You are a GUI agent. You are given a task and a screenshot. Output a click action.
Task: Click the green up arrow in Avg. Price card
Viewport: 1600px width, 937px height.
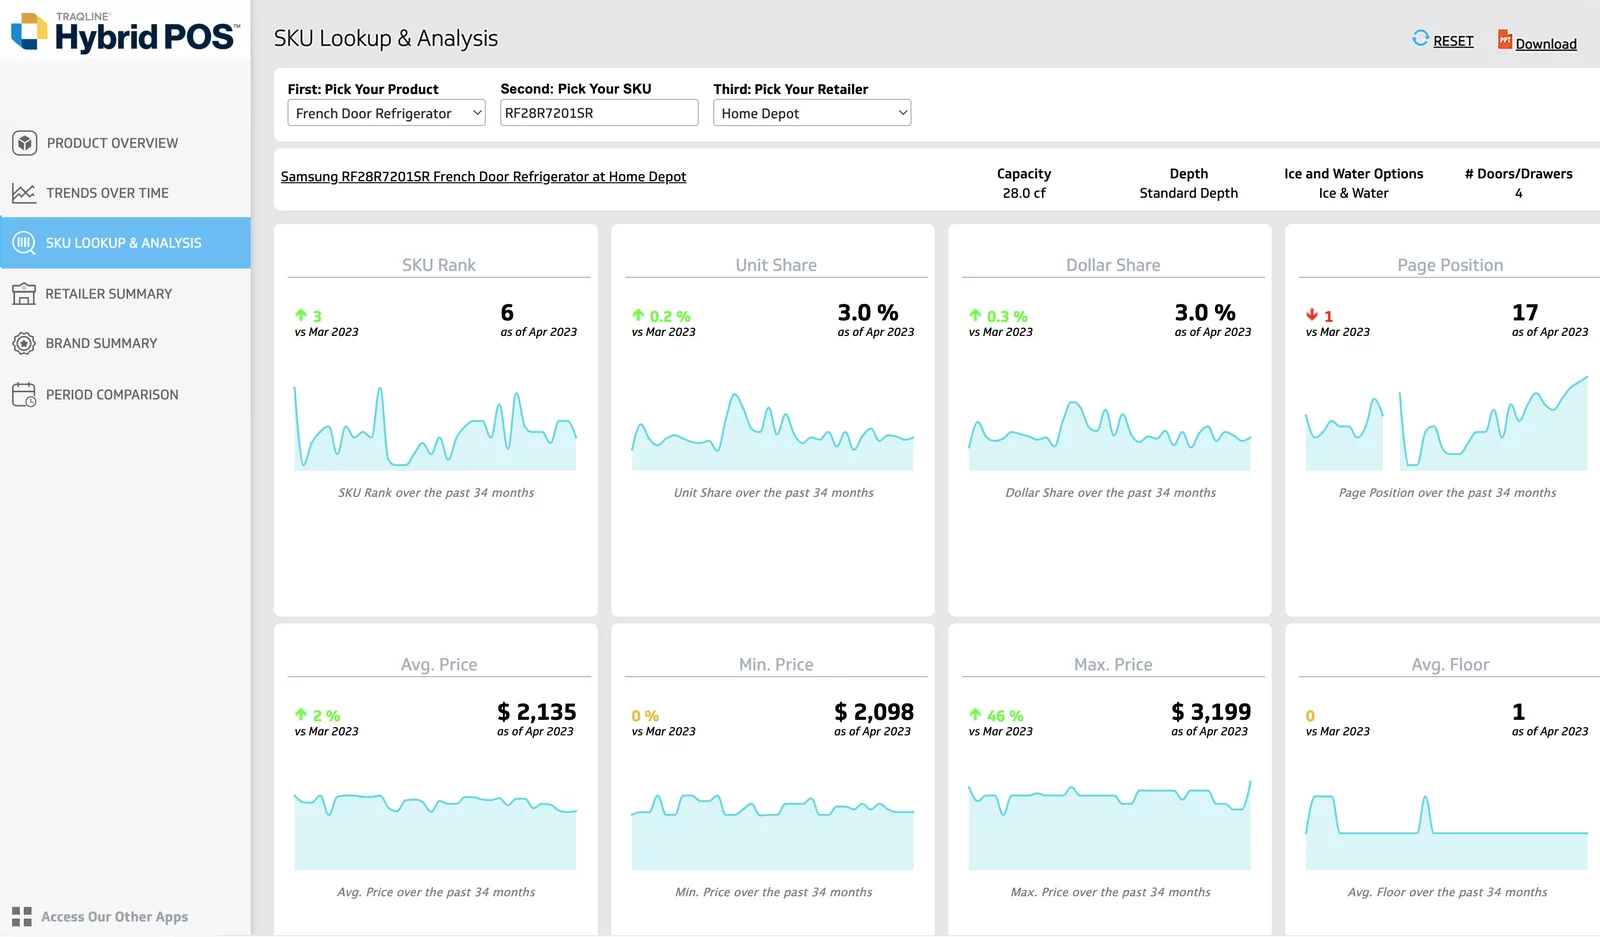(300, 715)
